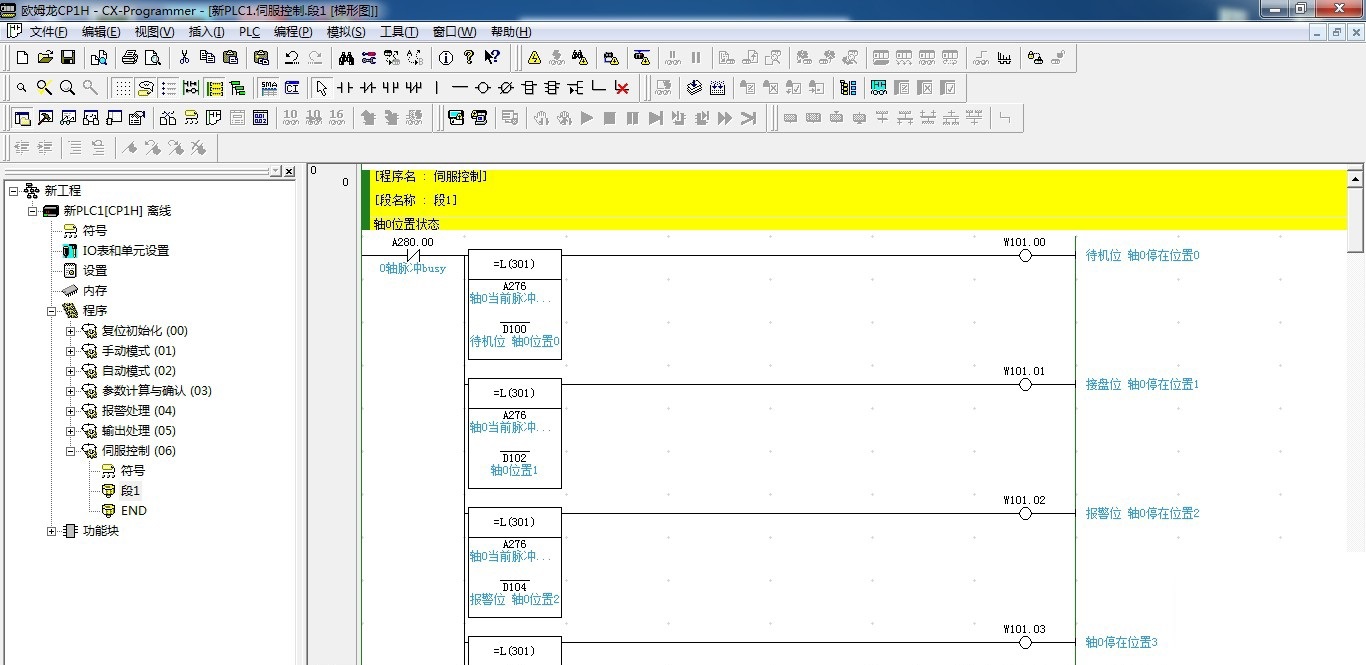The image size is (1366, 665).
Task: Toggle grid display in ladder view
Action: 122,88
